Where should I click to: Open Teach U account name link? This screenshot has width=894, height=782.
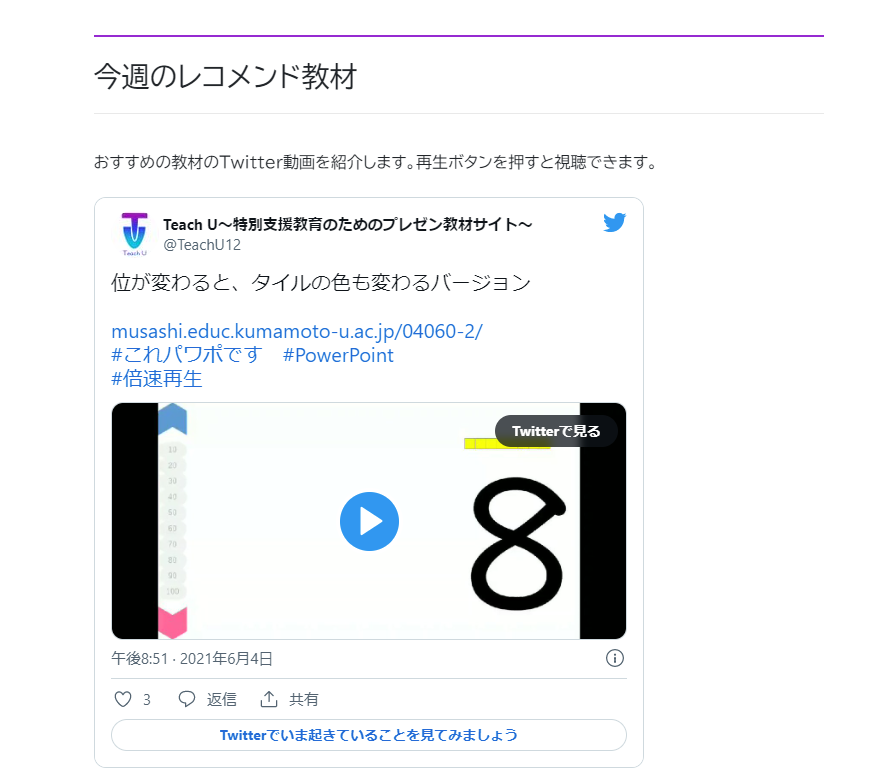(x=348, y=225)
